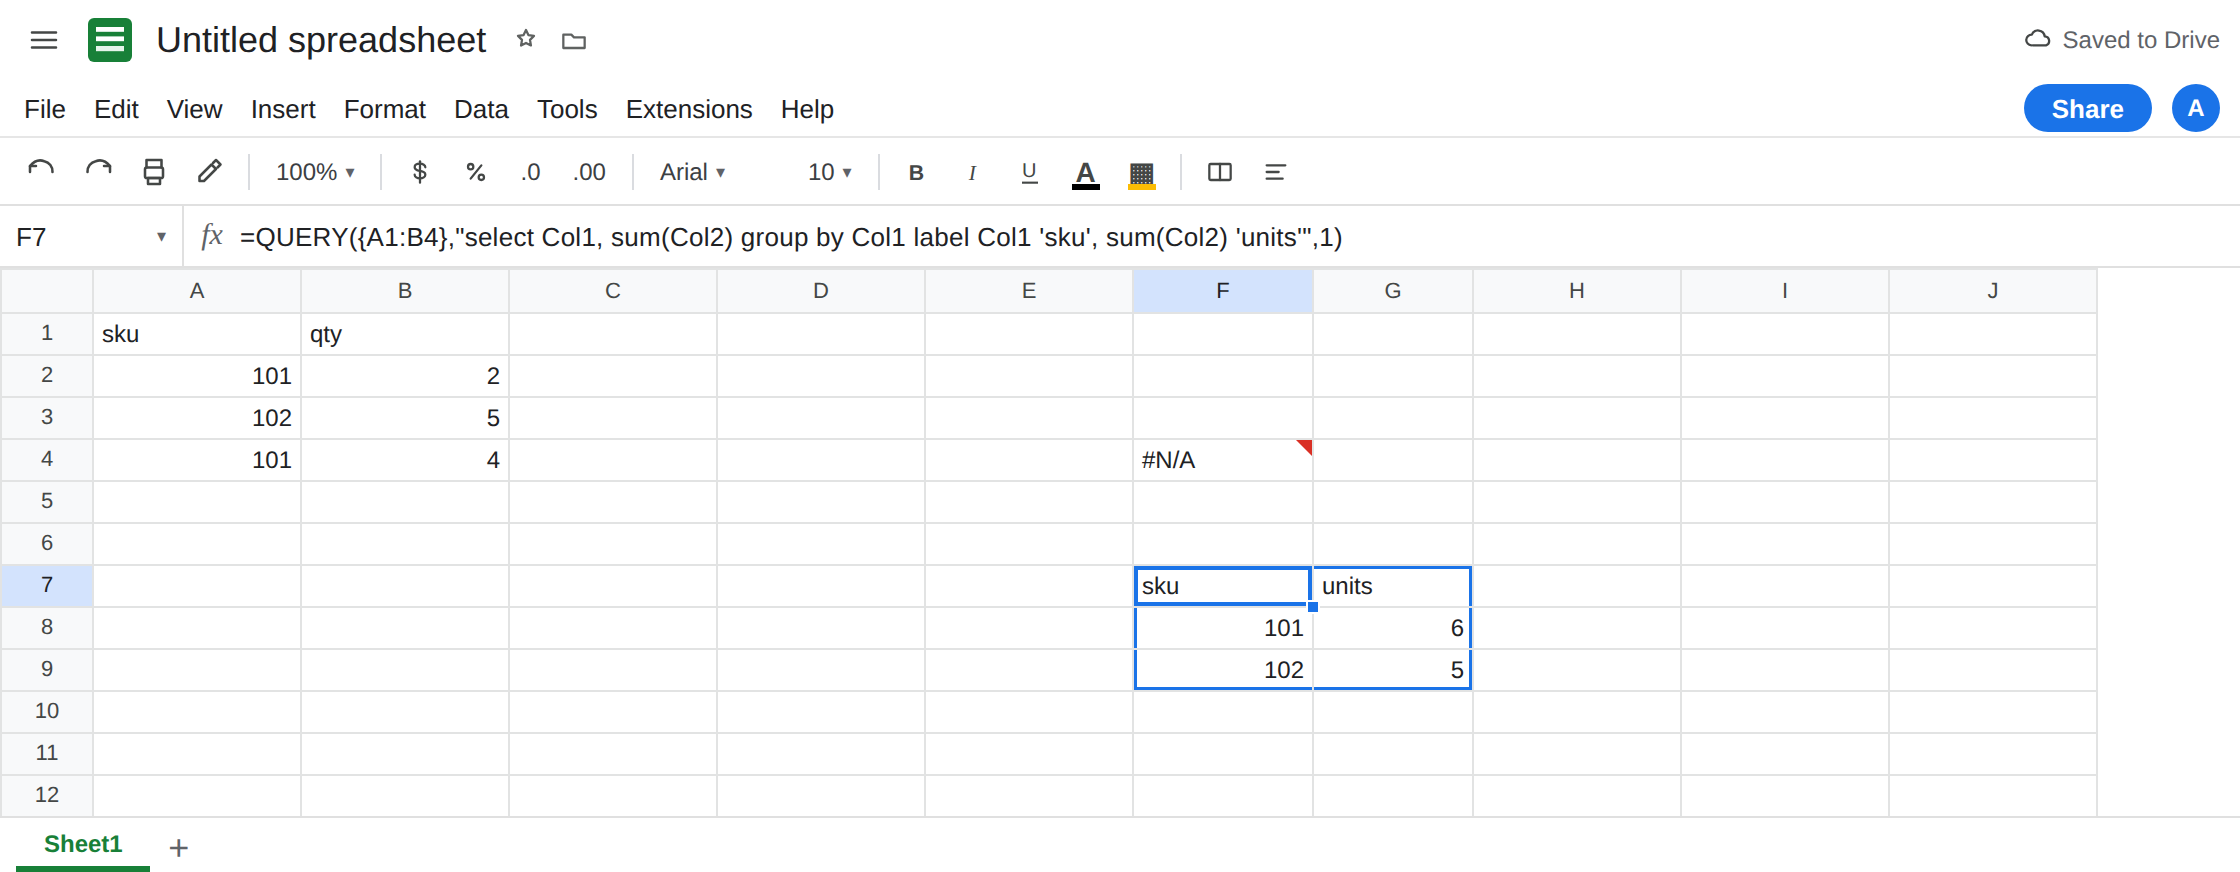Viewport: 2240px width, 872px height.
Task: Pick a text color
Action: tap(1086, 174)
